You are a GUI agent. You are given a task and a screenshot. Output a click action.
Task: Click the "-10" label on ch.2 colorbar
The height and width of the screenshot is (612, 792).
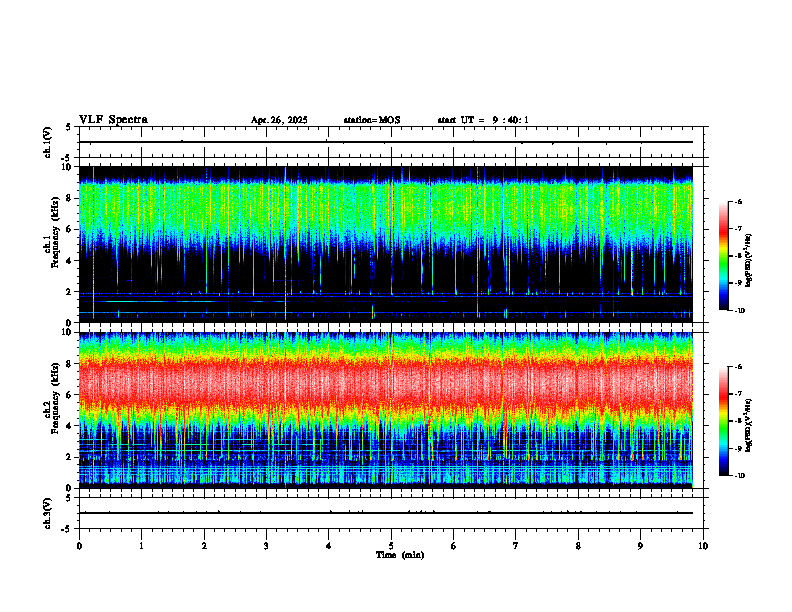(x=740, y=476)
